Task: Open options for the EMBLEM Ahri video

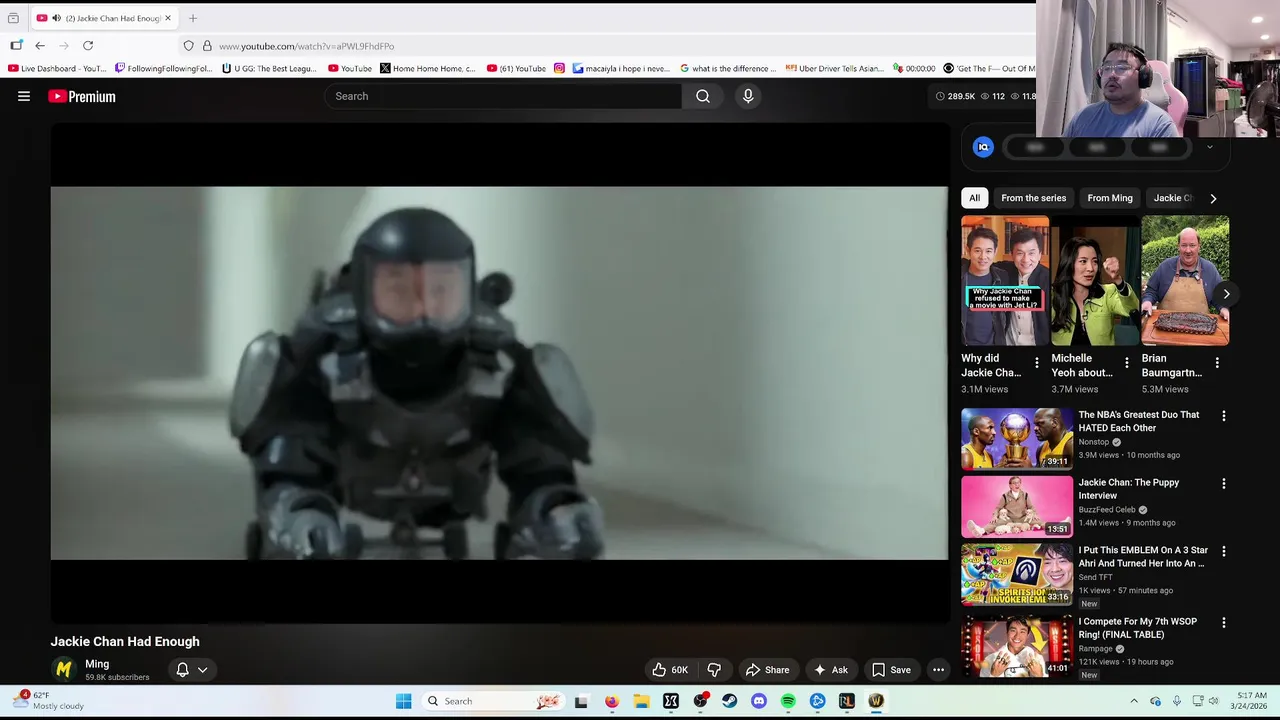Action: 1223,552
